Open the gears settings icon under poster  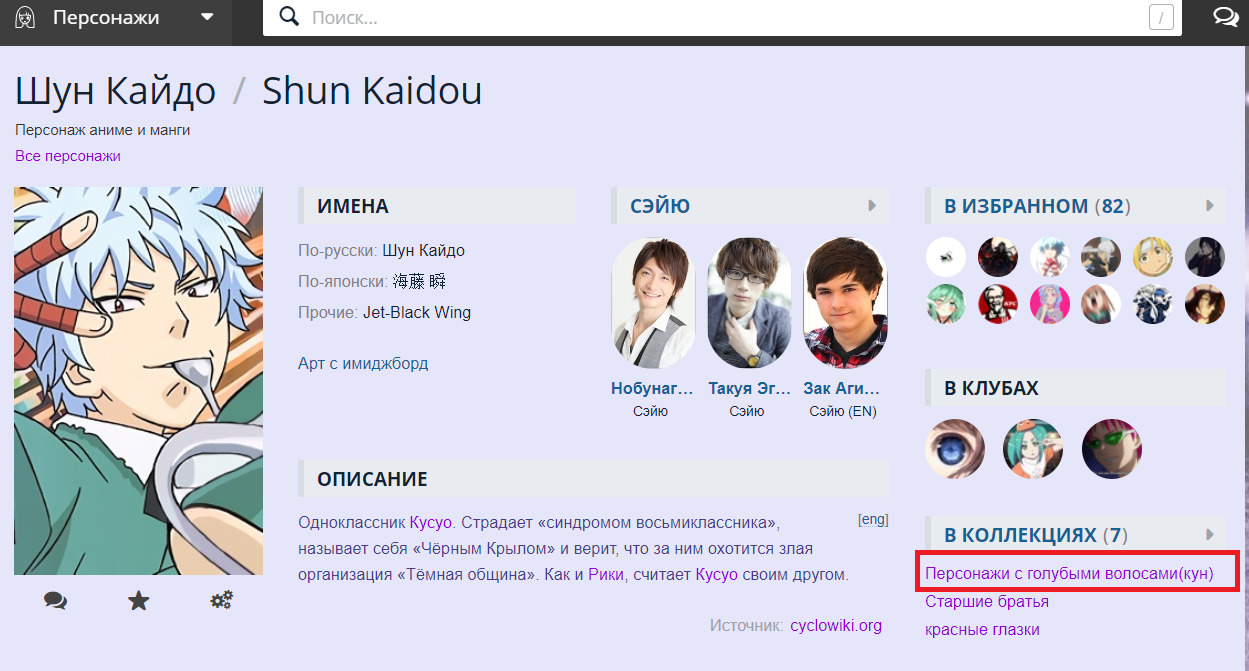point(221,600)
